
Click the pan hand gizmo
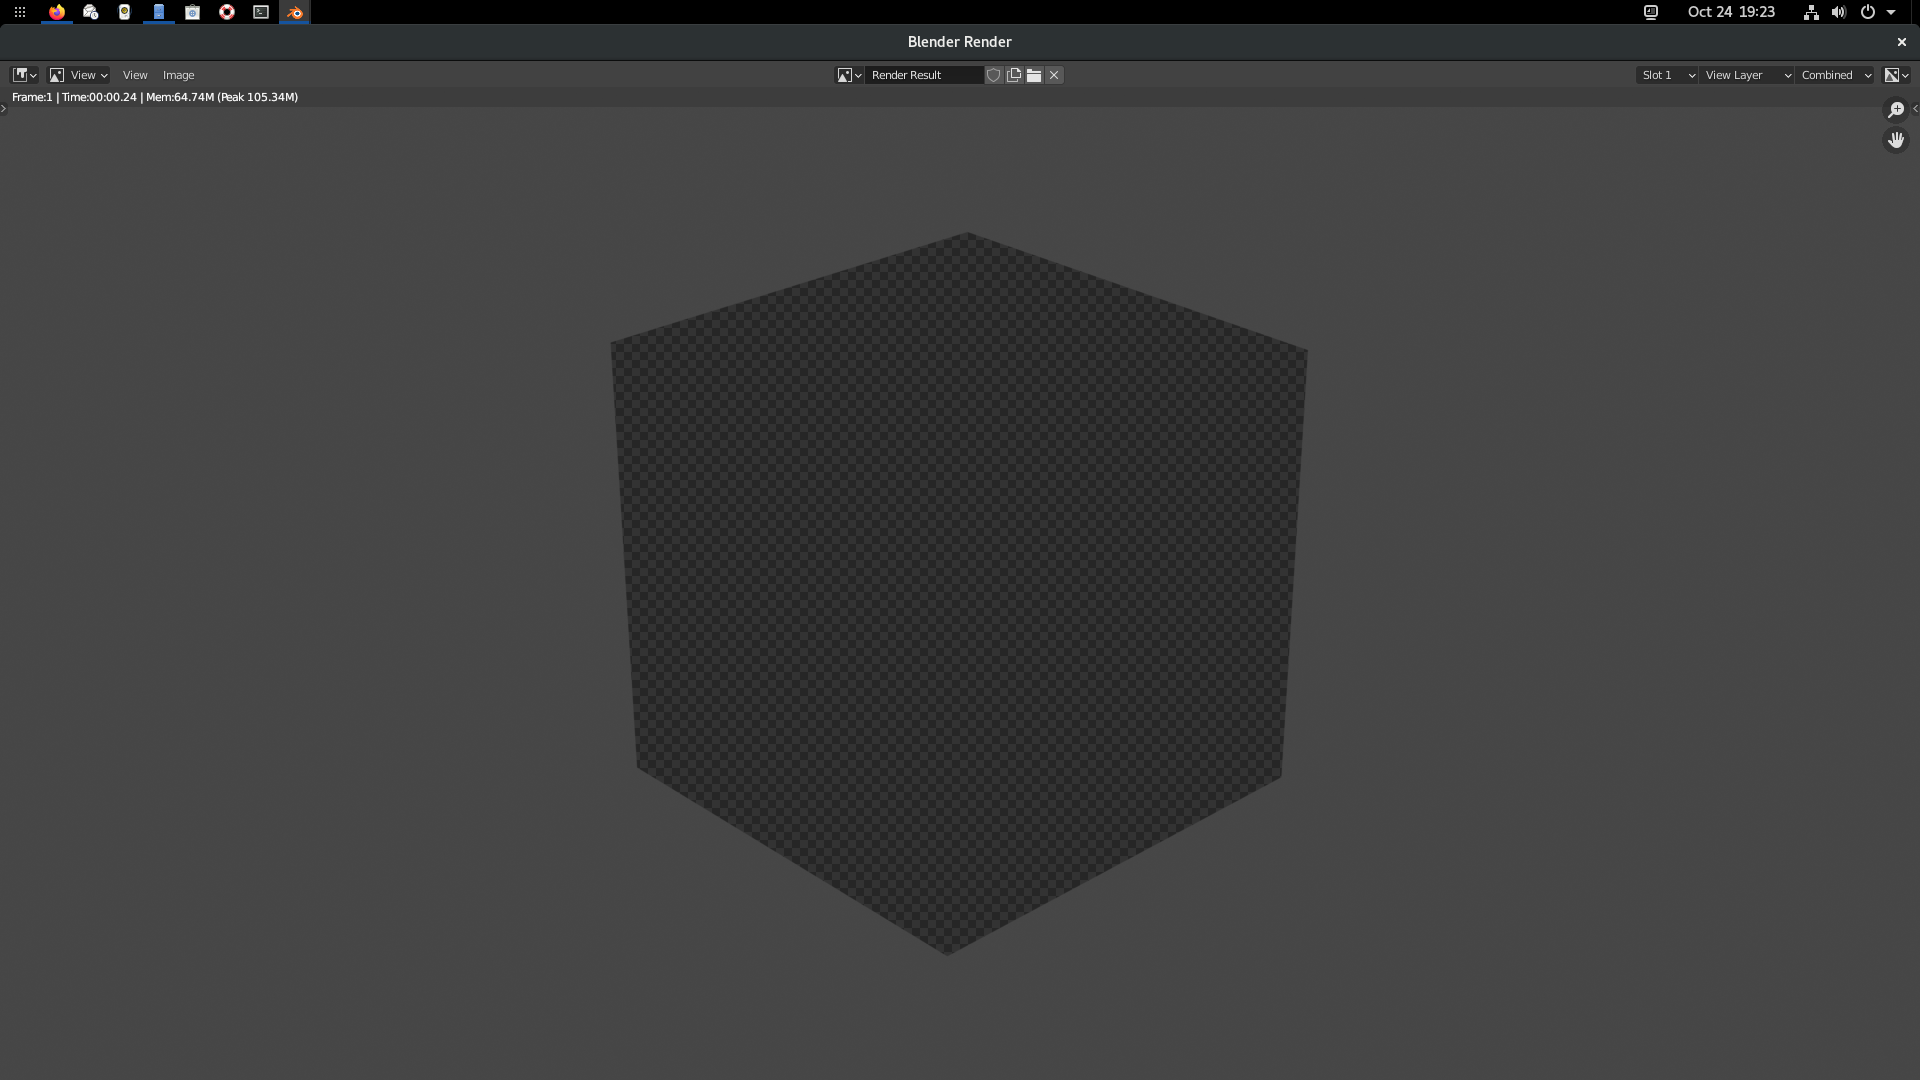point(1896,140)
